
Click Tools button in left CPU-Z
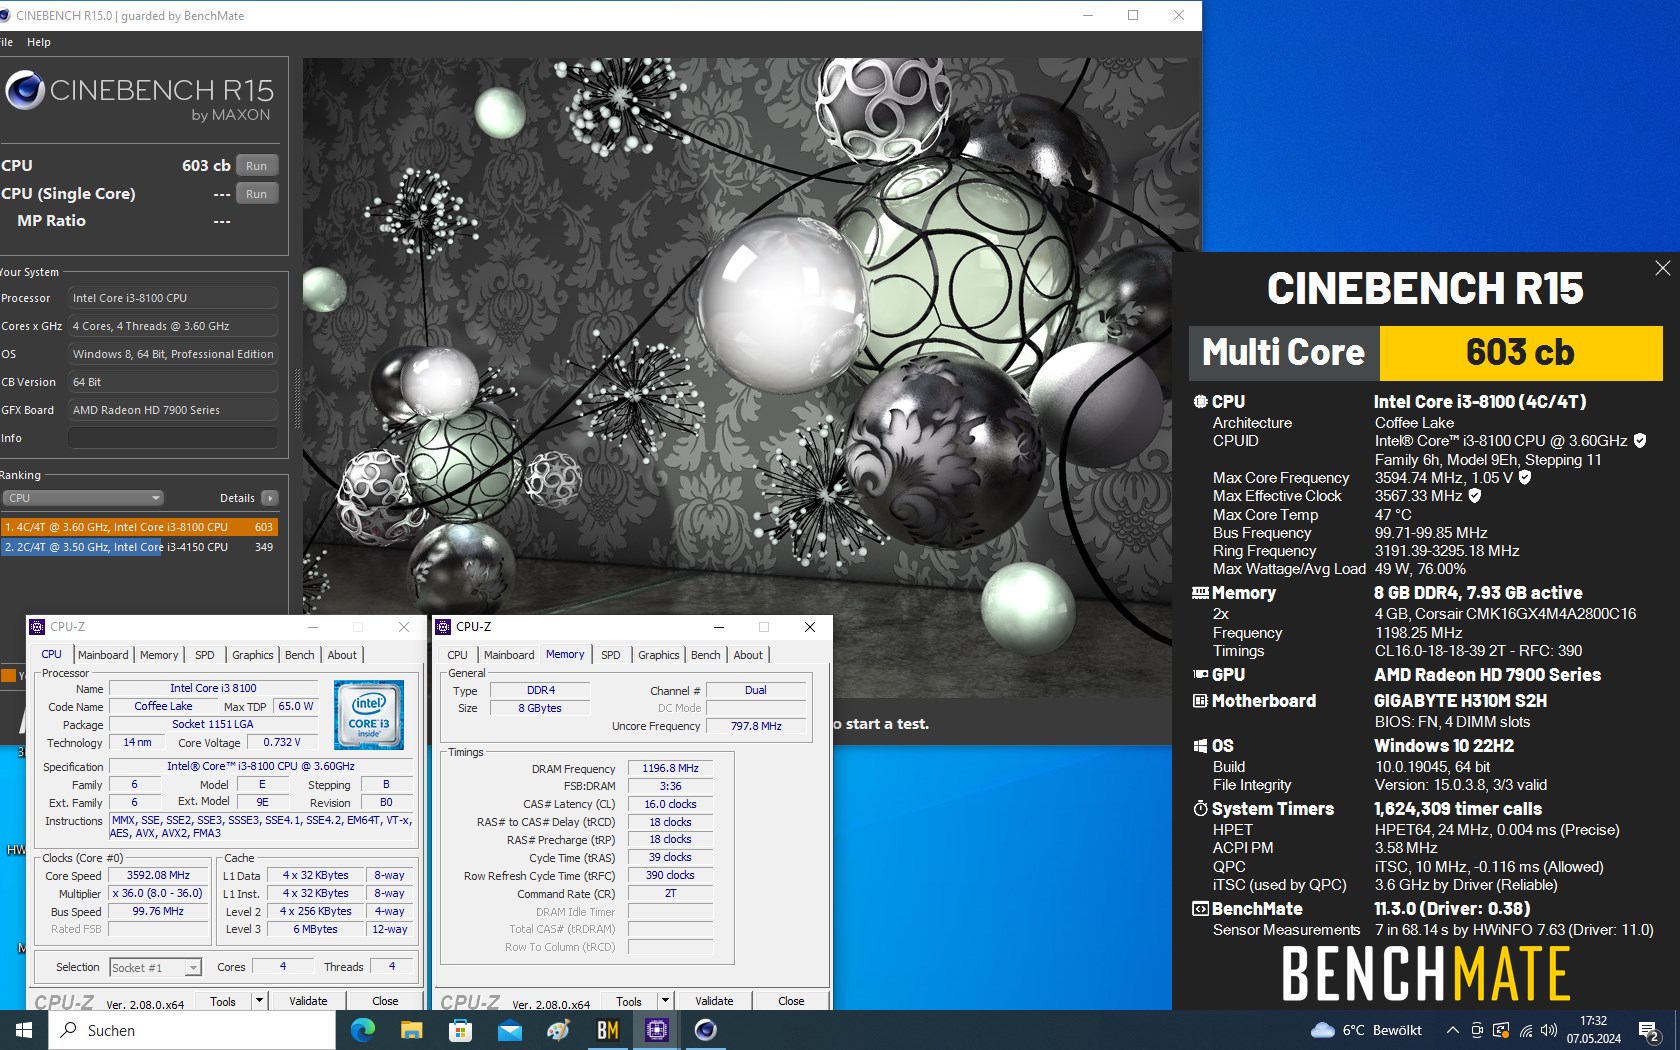coord(224,1001)
